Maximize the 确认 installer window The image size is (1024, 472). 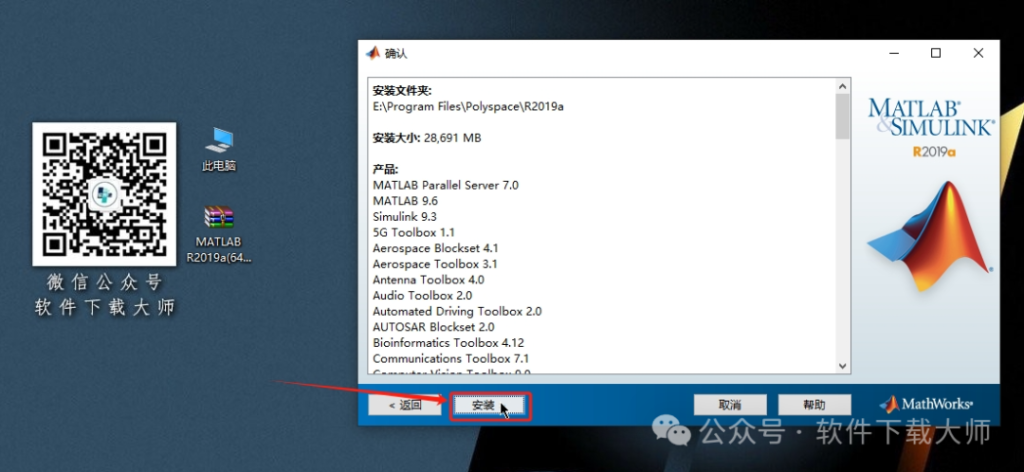point(936,53)
